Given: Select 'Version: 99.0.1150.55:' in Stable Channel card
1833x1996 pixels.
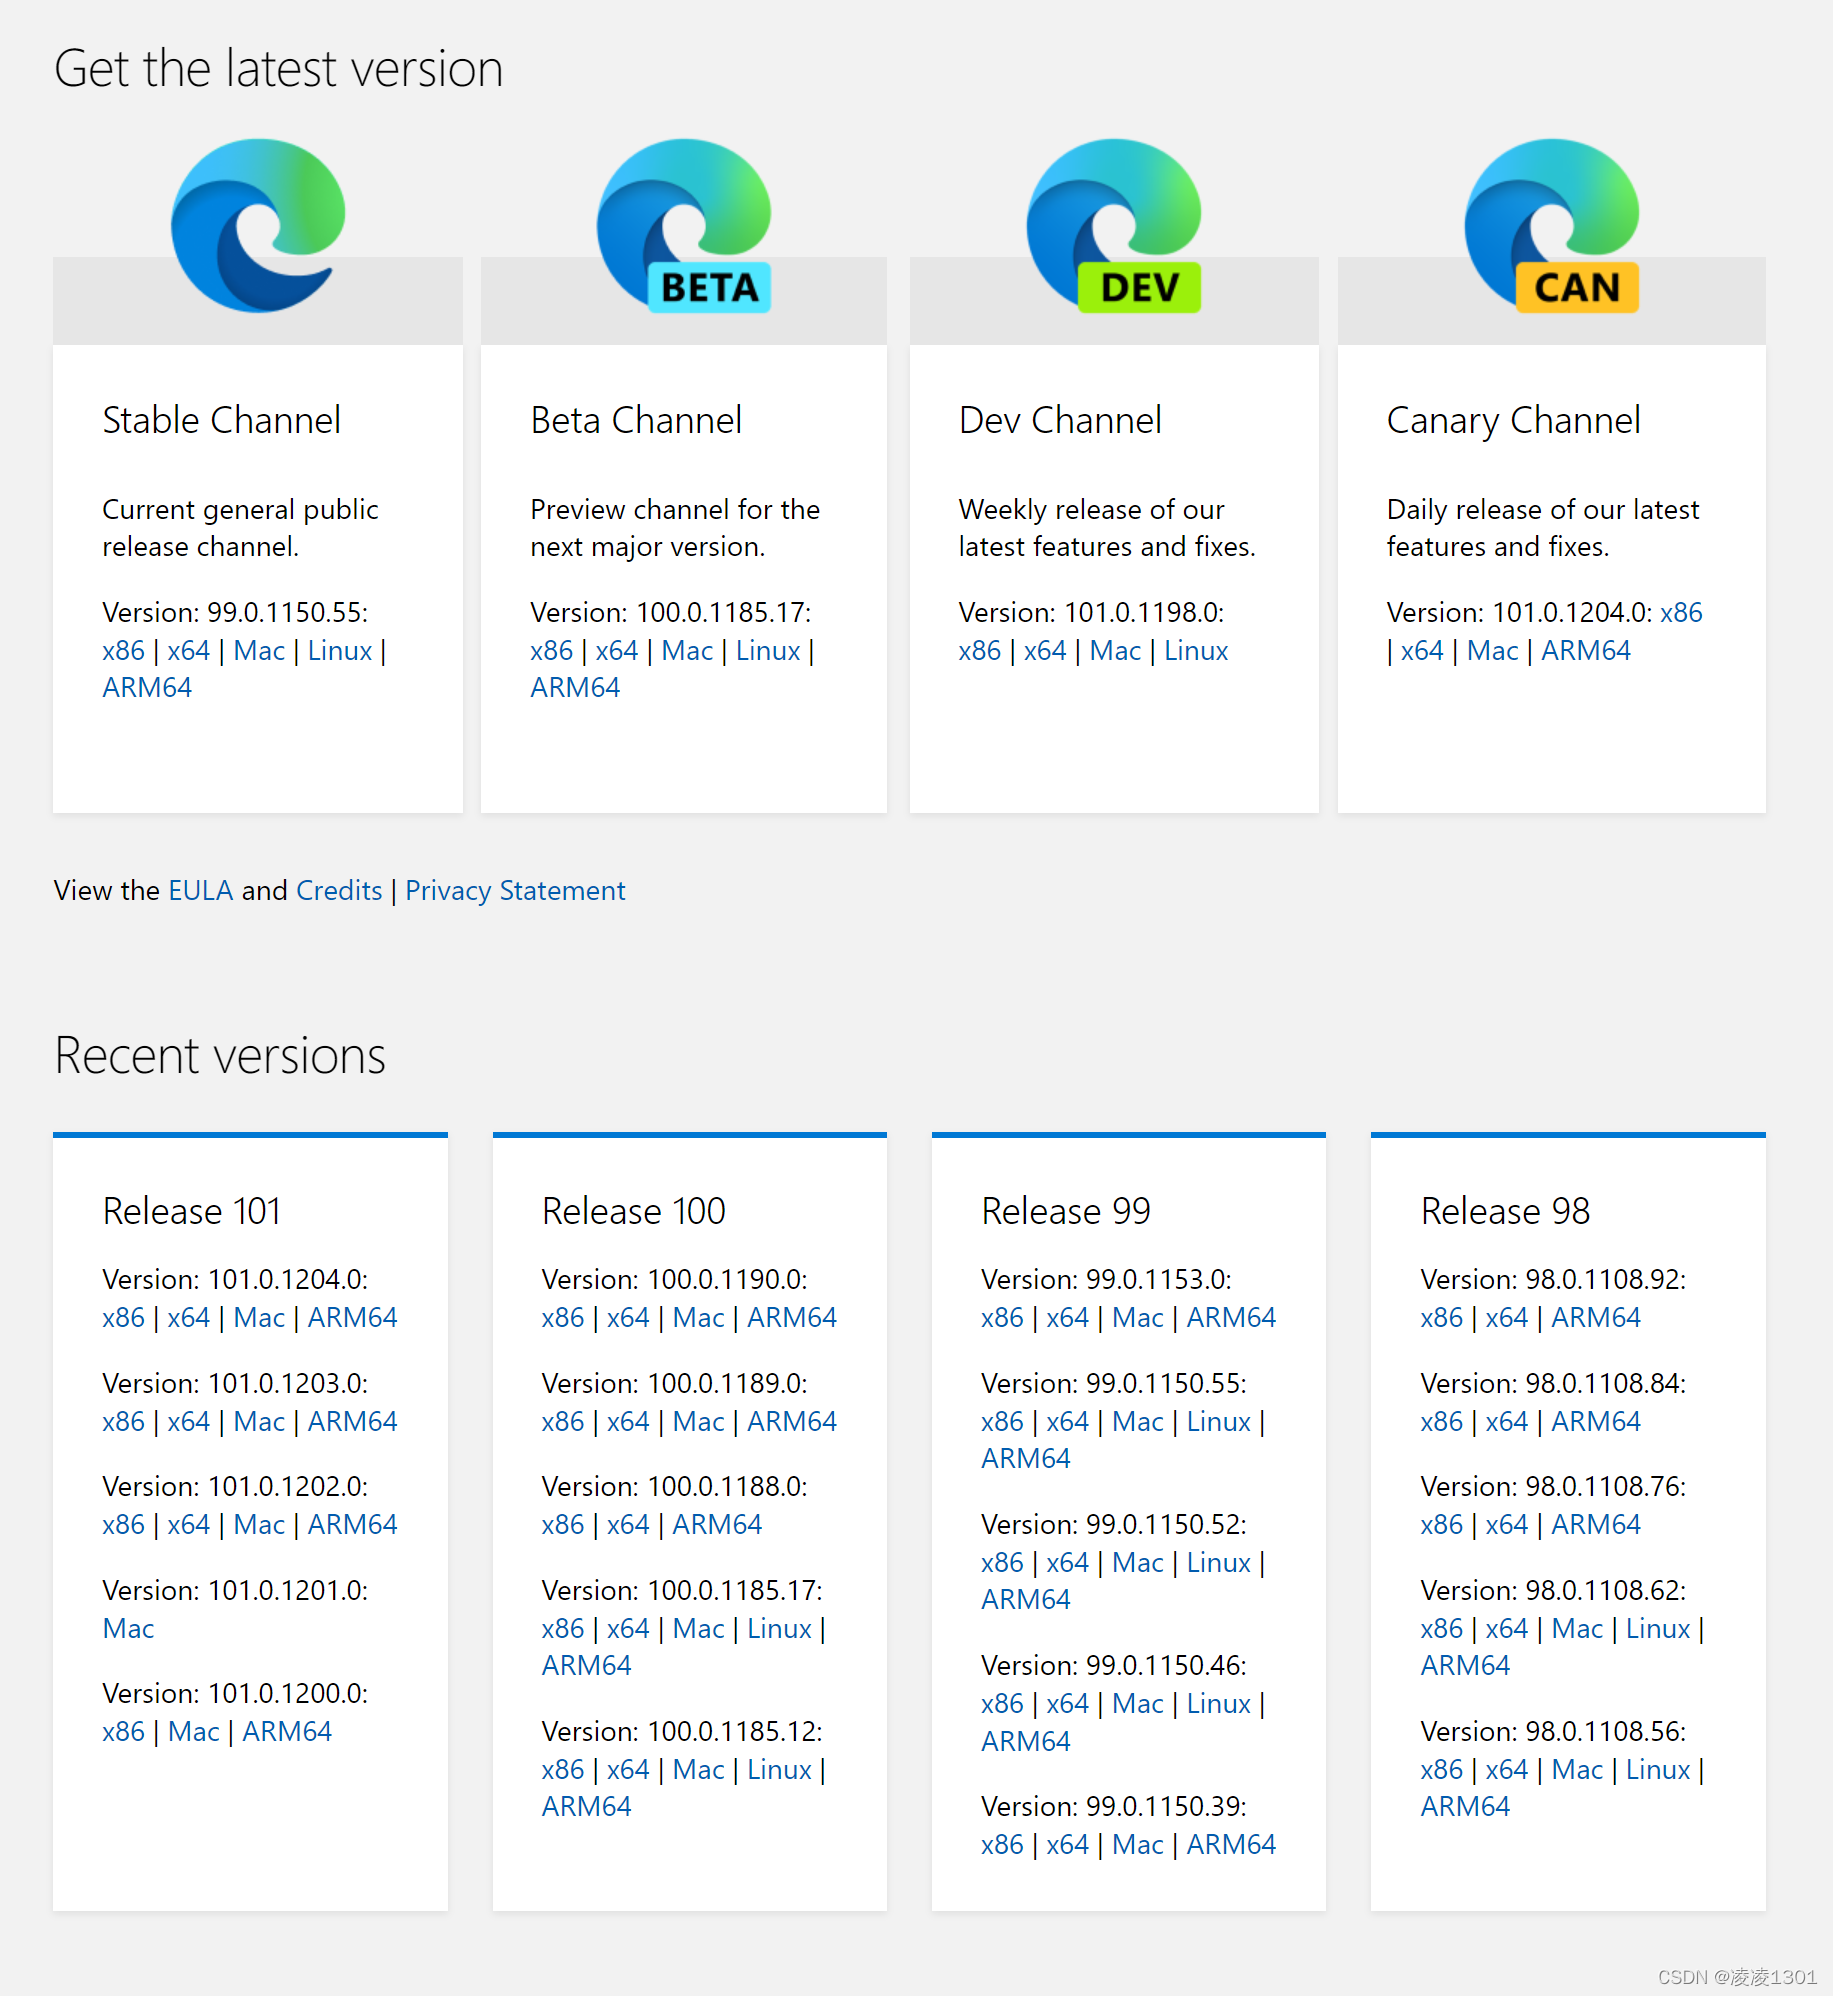Looking at the screenshot, I should click(x=235, y=612).
